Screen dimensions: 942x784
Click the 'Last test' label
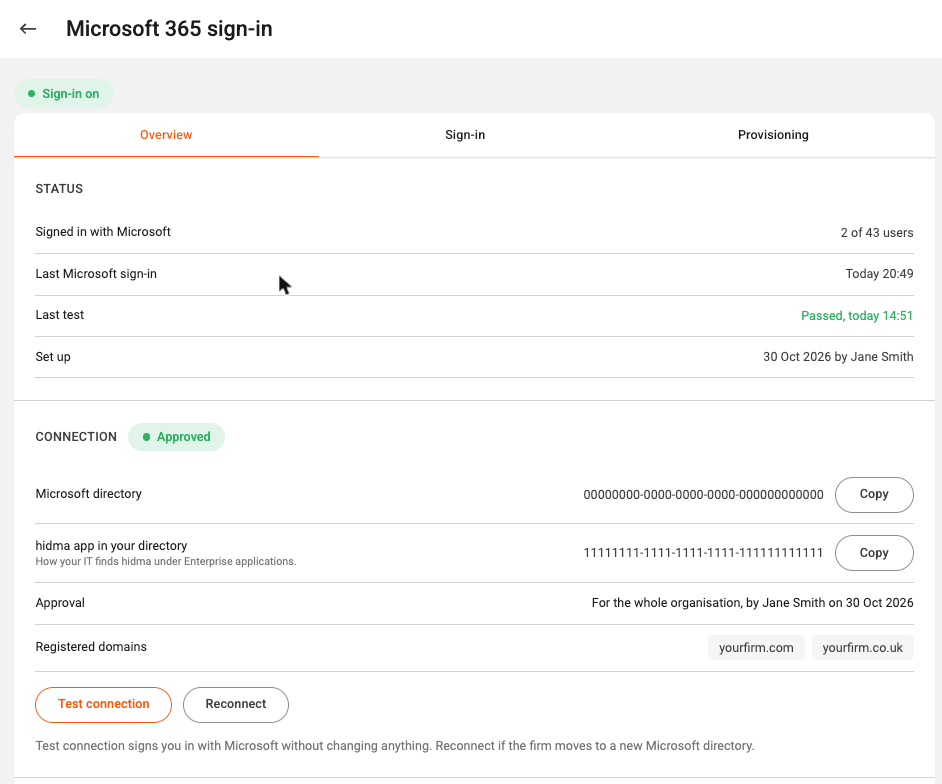pos(59,315)
